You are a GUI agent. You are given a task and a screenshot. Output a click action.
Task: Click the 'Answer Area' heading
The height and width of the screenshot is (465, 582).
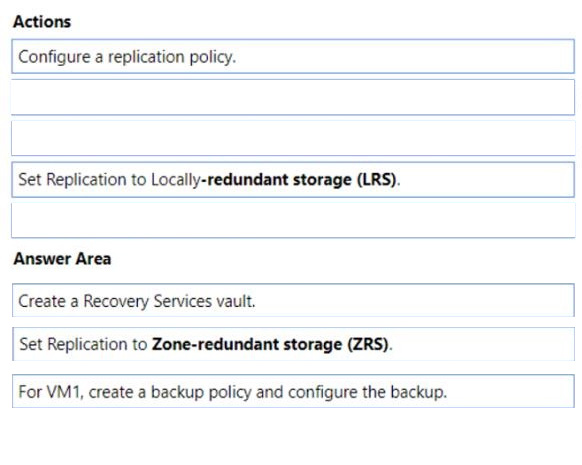coord(62,259)
